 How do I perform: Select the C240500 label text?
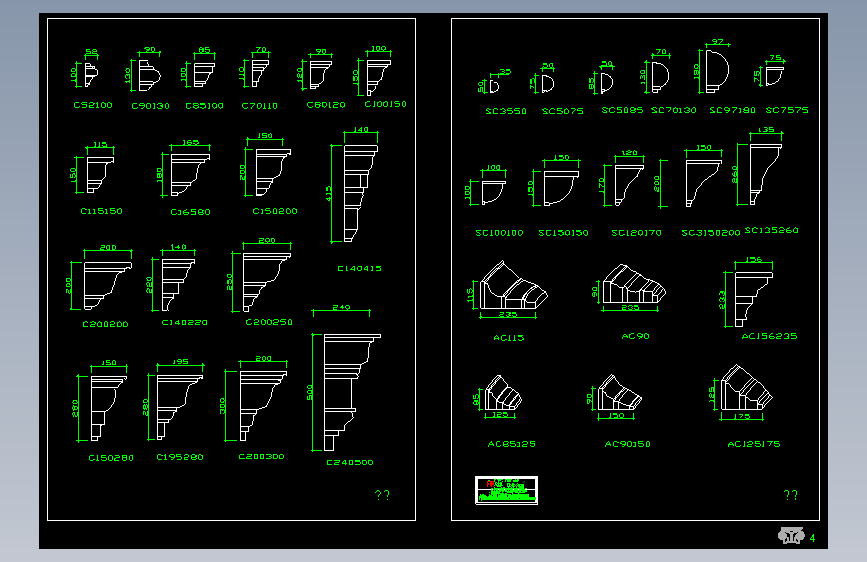349,462
